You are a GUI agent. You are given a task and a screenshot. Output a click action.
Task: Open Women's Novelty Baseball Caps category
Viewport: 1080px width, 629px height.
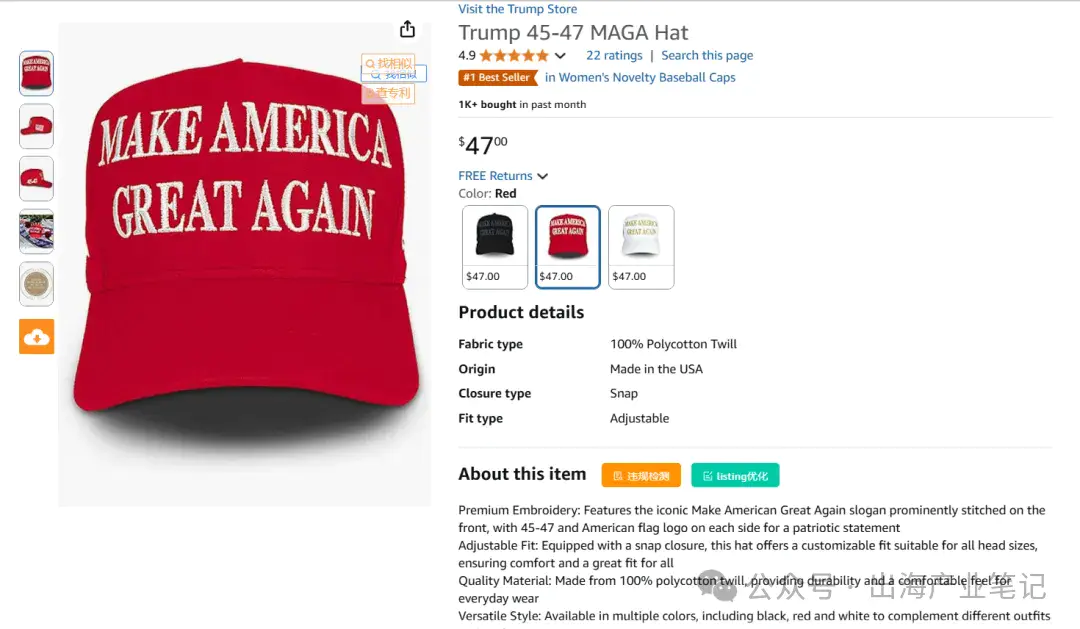640,77
